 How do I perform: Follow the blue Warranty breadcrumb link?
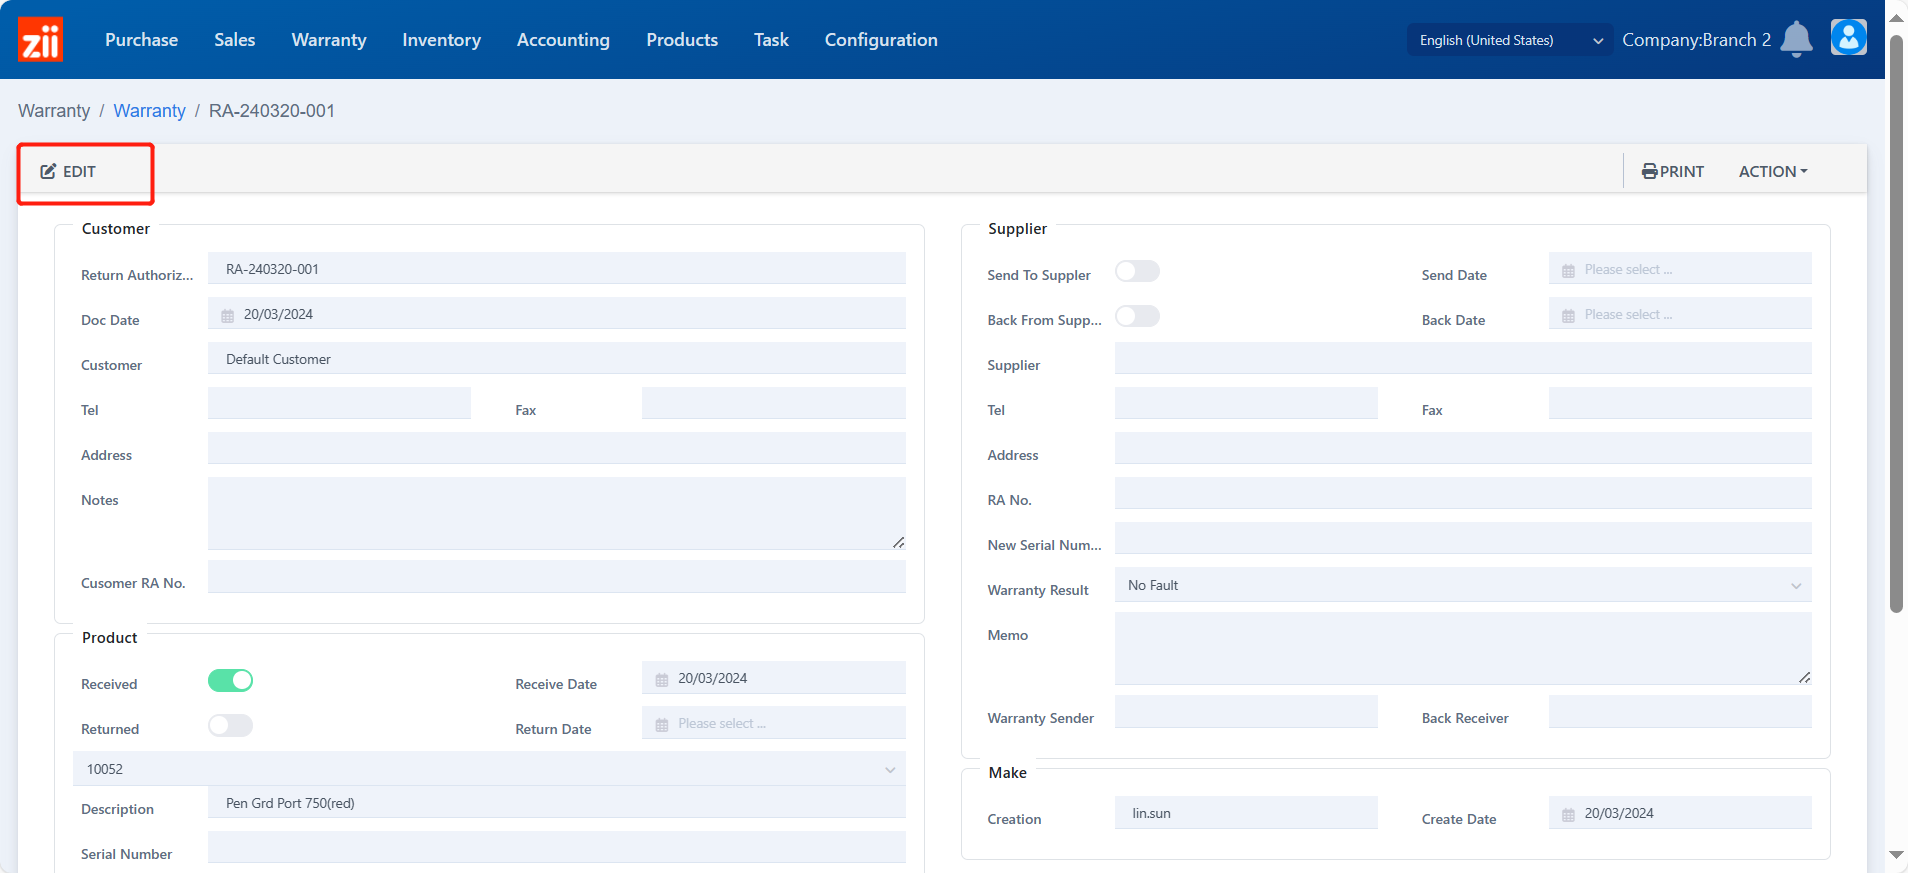pyautogui.click(x=149, y=111)
